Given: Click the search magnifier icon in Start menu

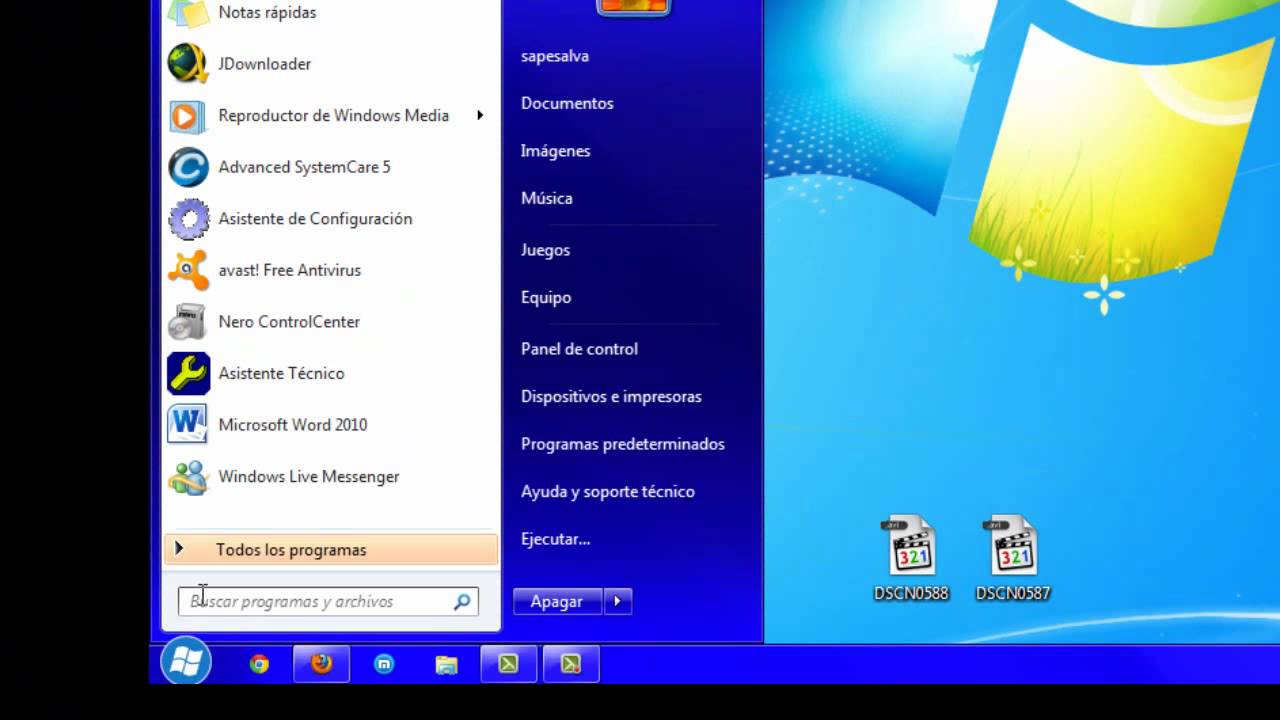Looking at the screenshot, I should (462, 602).
